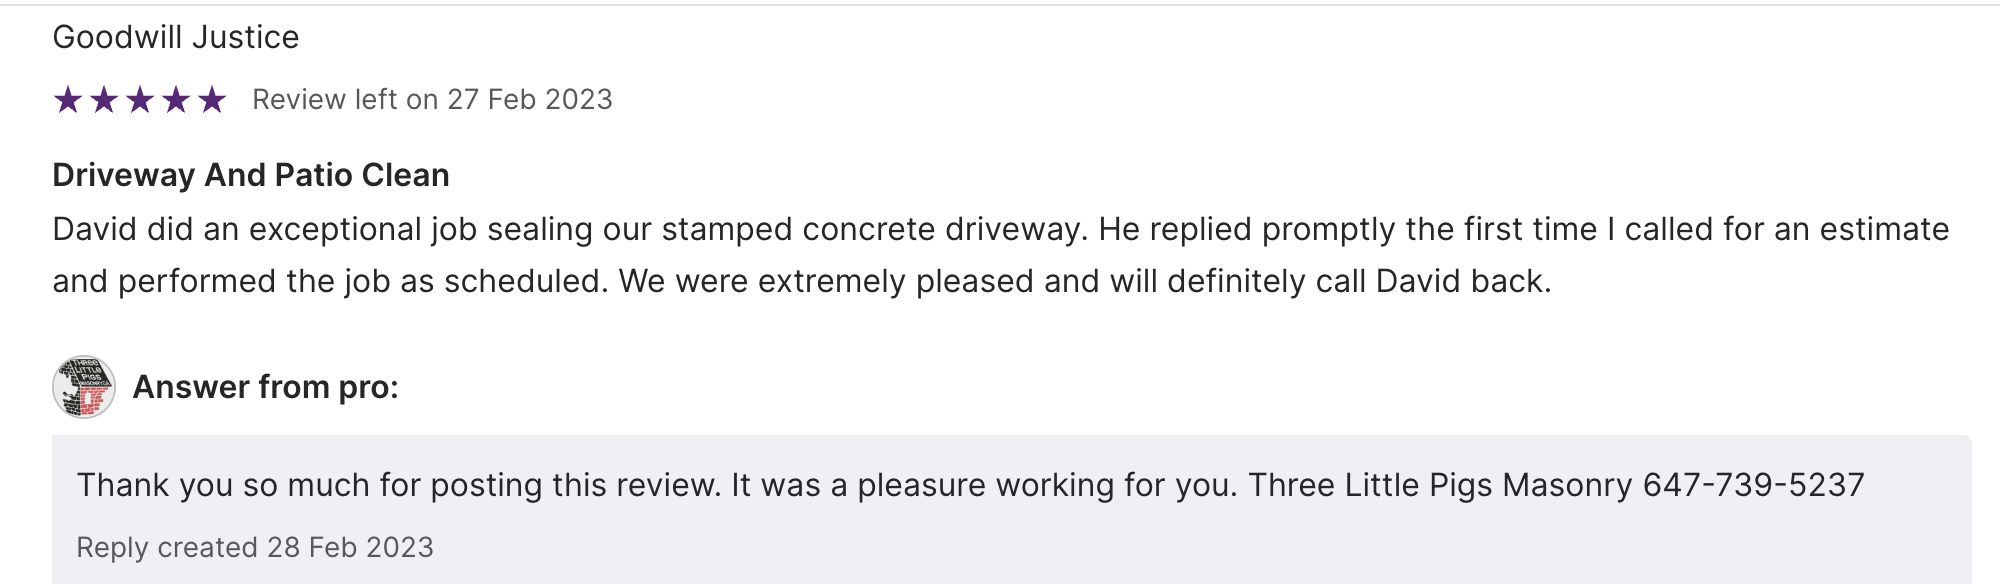The width and height of the screenshot is (2000, 584).
Task: Click the Three Little Pigs Masonry avatar logo
Action: pyautogui.click(x=84, y=387)
